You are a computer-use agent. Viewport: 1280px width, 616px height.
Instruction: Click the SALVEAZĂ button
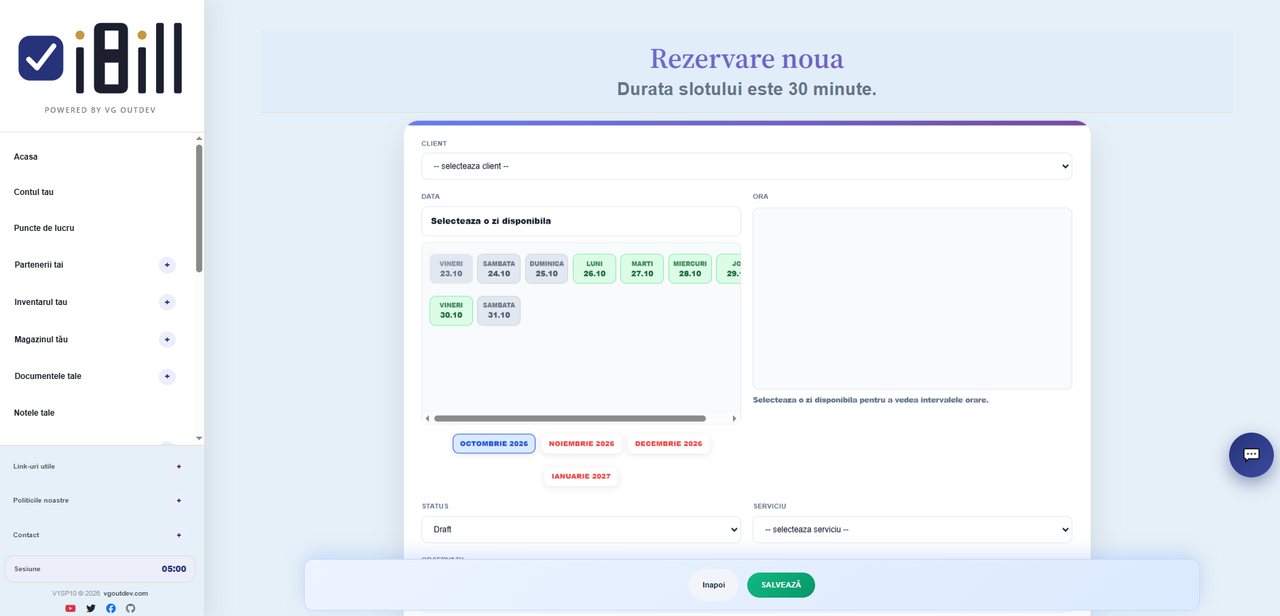point(781,585)
